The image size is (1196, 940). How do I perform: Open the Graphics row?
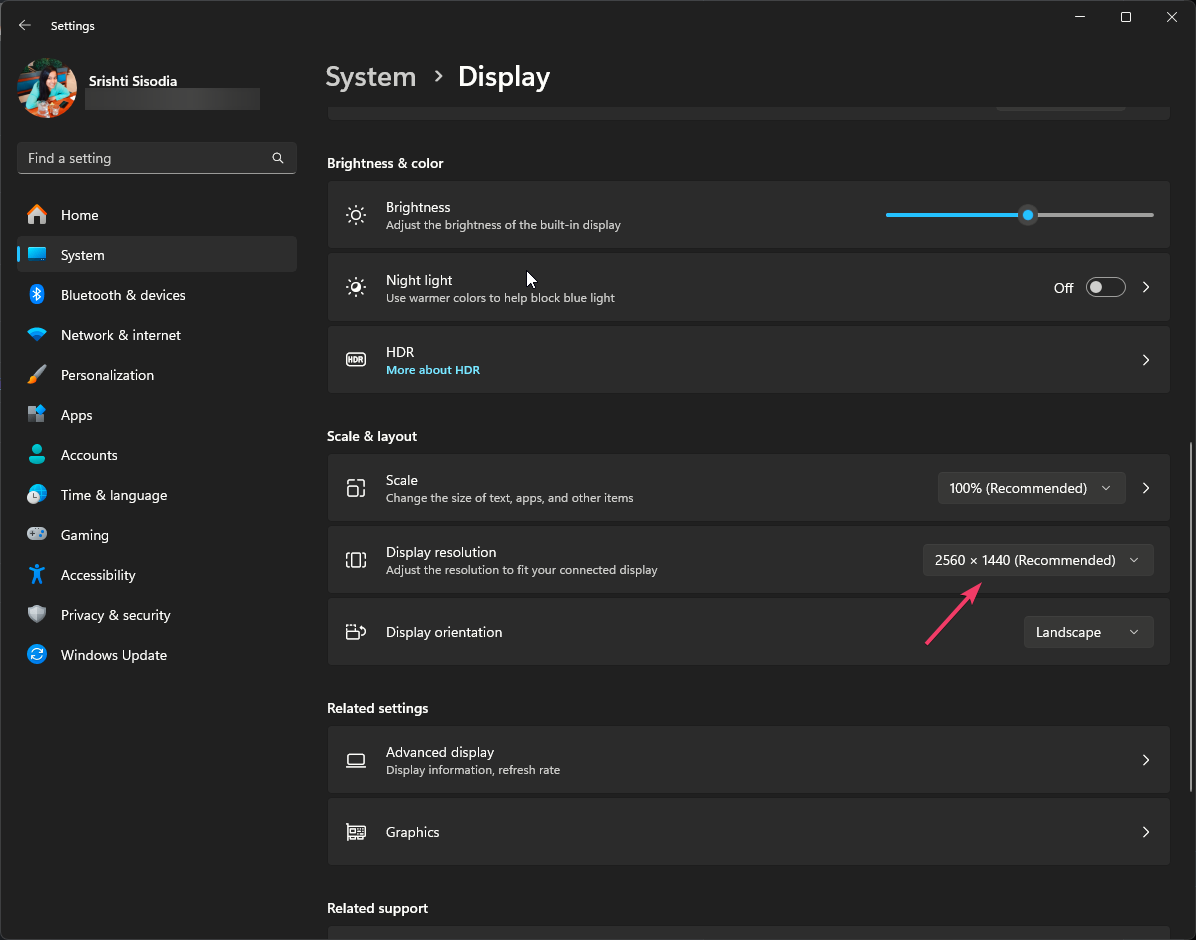(748, 832)
